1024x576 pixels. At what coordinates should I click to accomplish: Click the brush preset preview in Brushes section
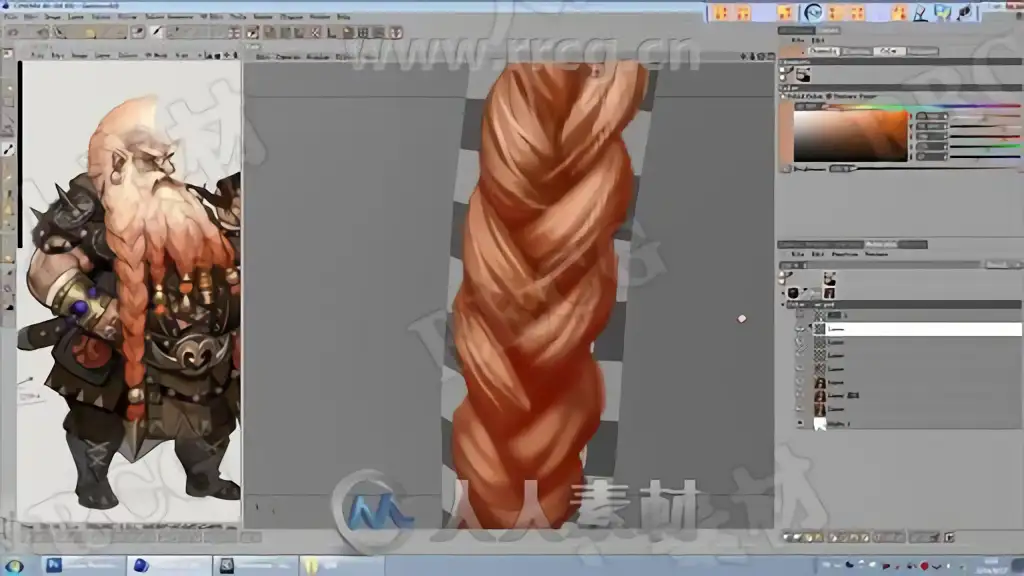tap(803, 75)
